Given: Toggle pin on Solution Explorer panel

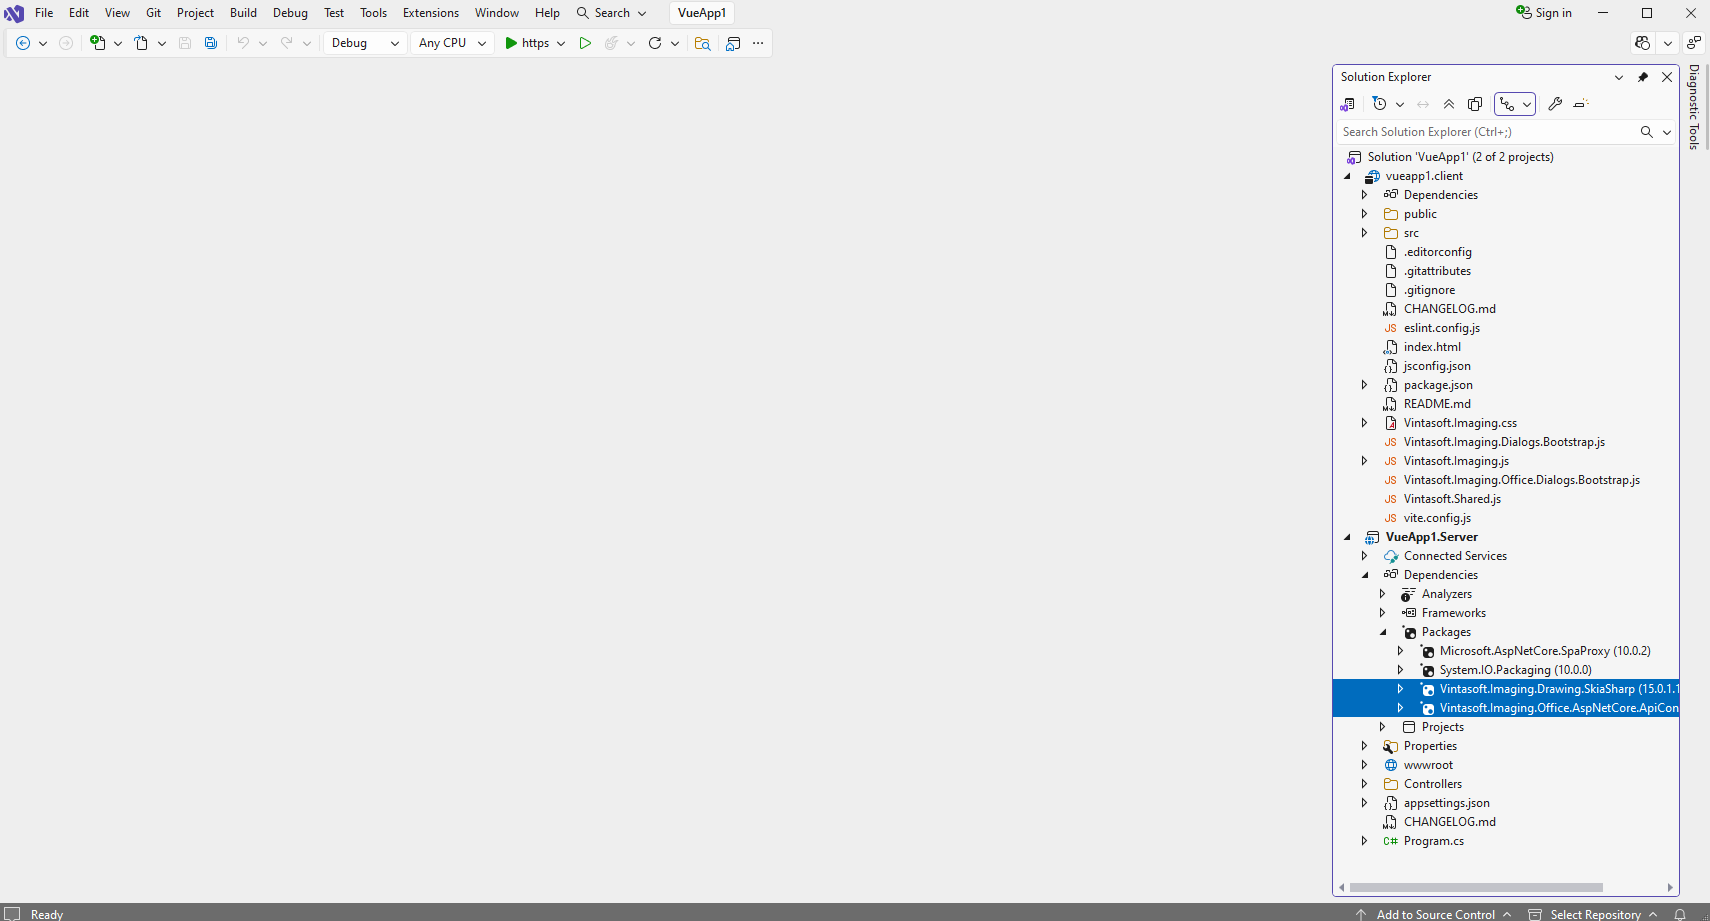Looking at the screenshot, I should click(x=1643, y=77).
